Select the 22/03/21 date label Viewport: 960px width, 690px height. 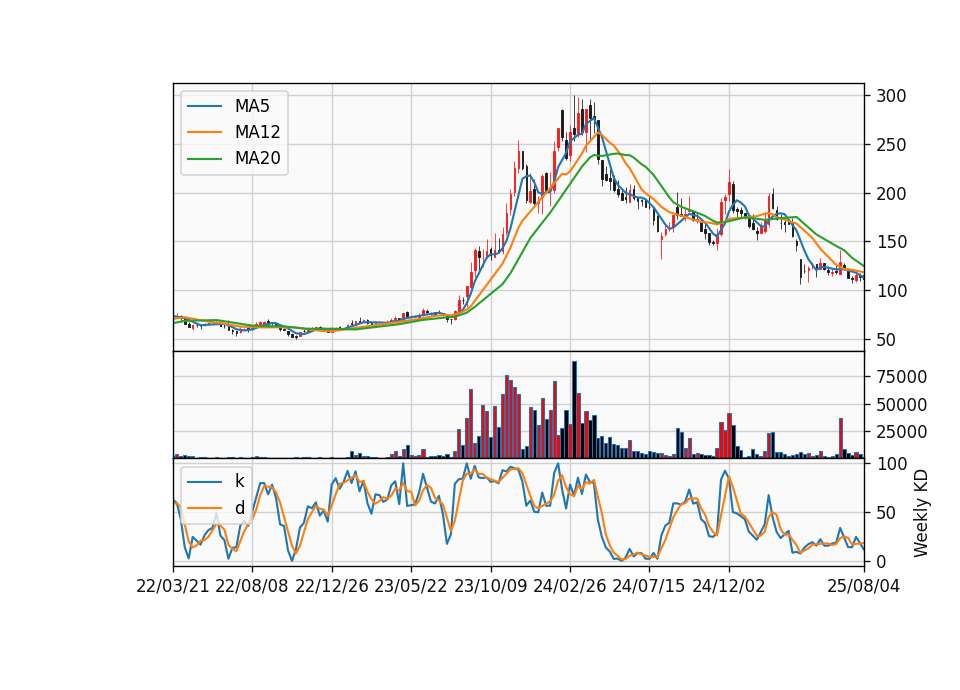tap(173, 586)
